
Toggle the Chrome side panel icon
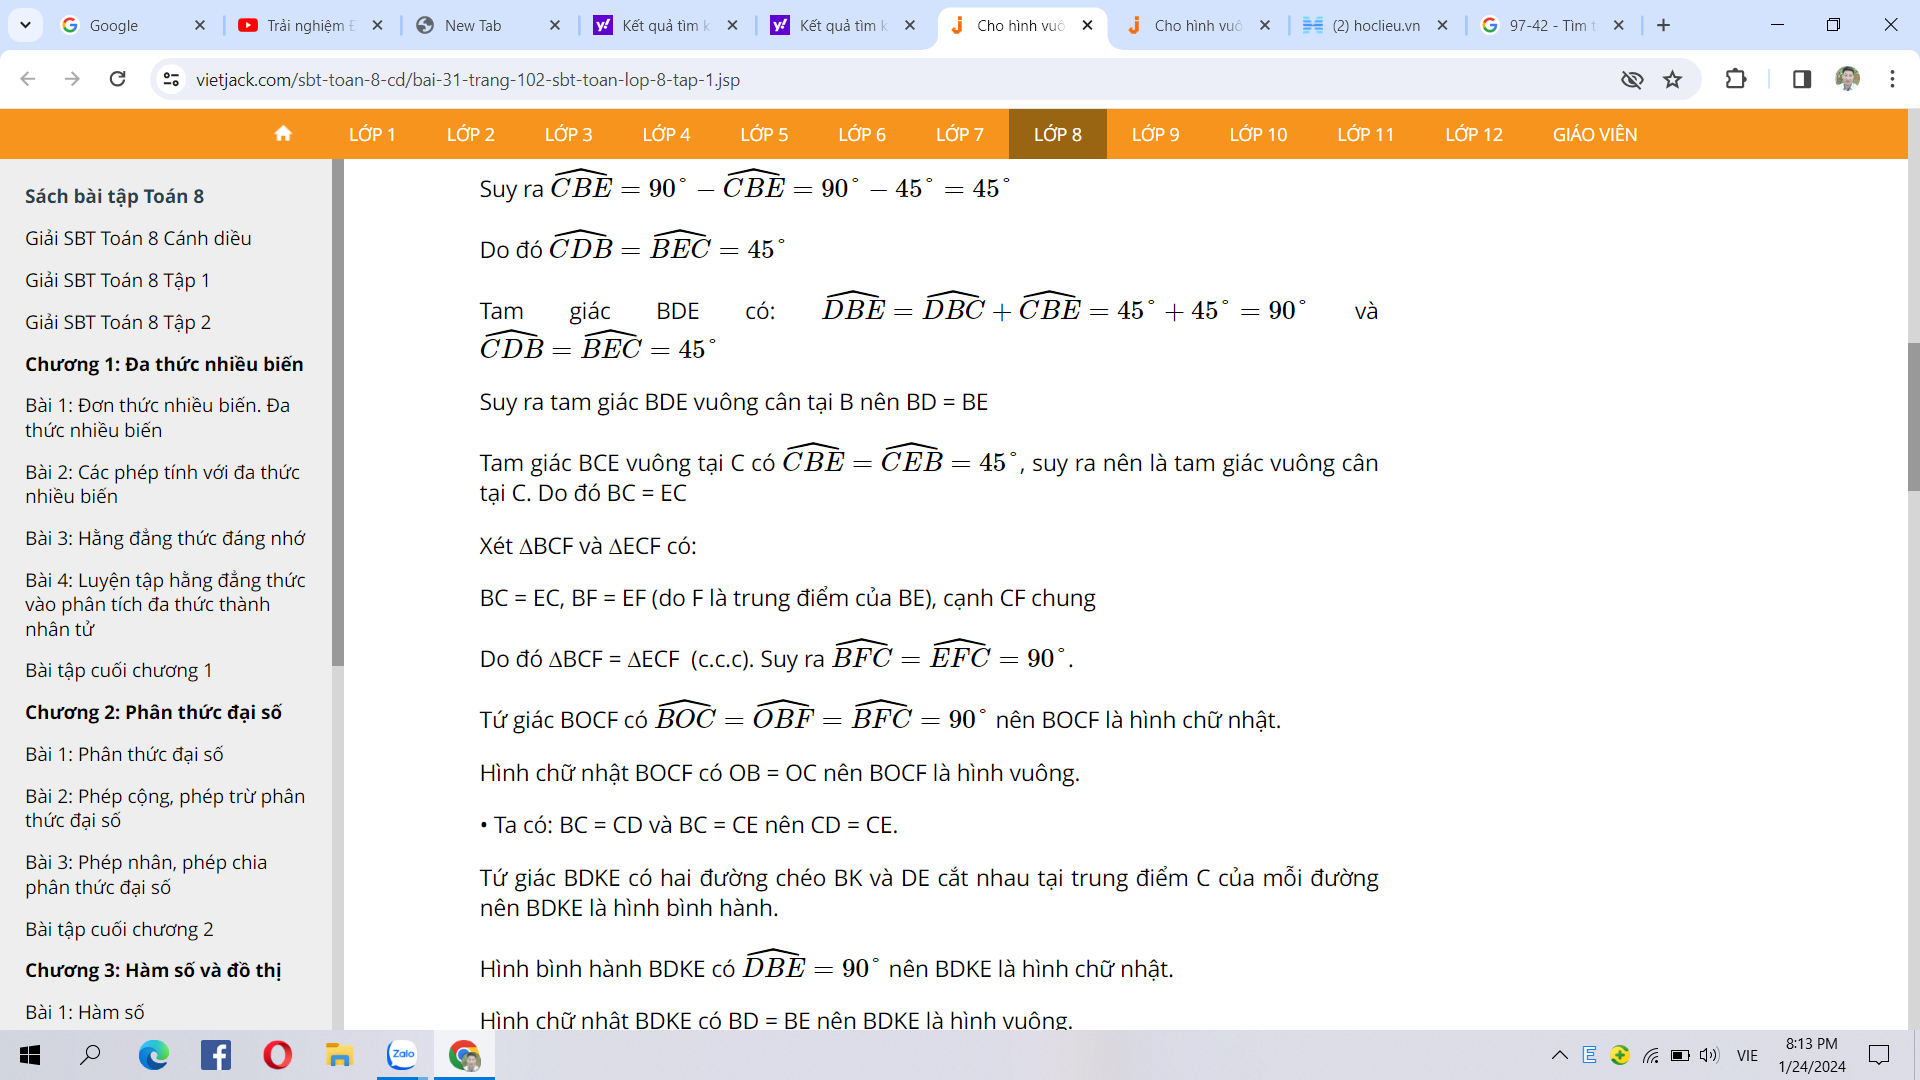(x=1801, y=79)
